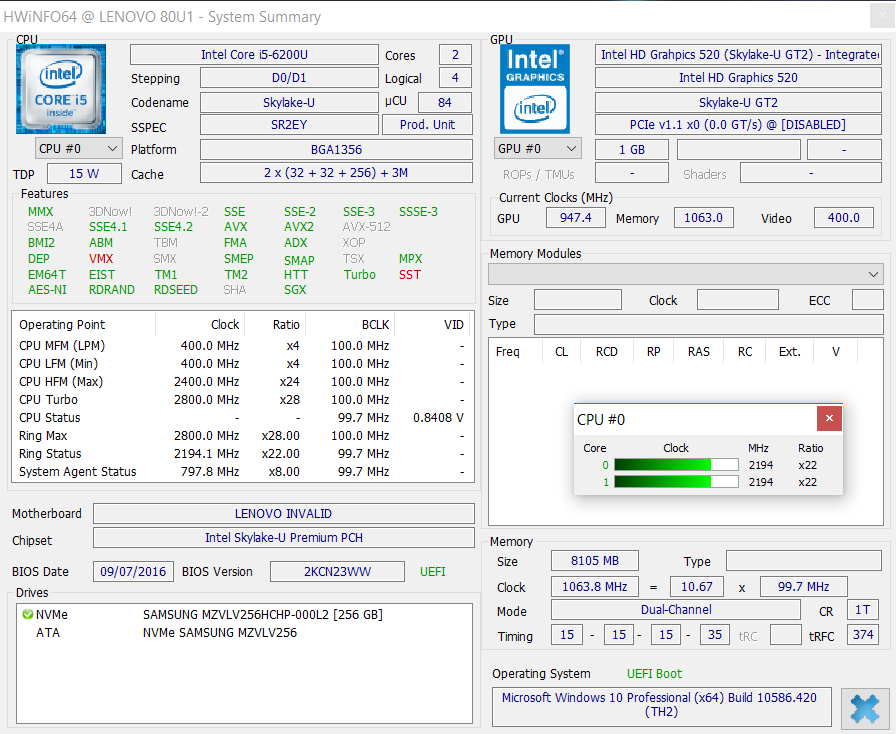
Task: Click the AES-NI feature flag
Action: click(x=47, y=290)
